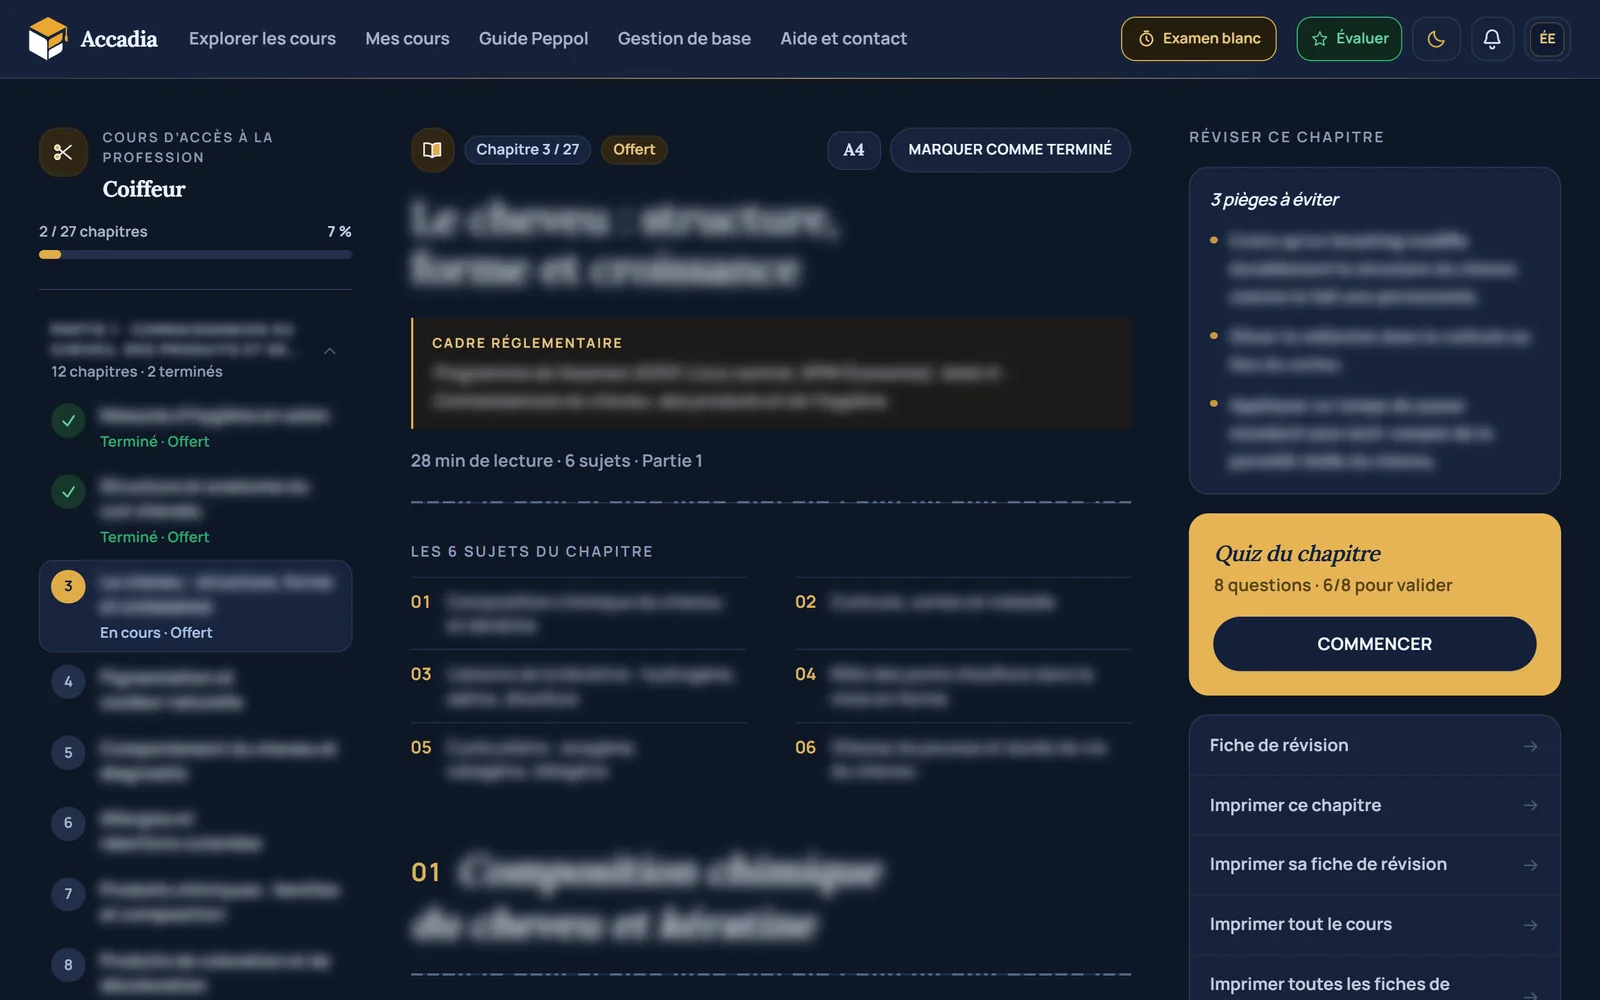
Task: Open chapter 7 in sidebar
Action: [195, 902]
